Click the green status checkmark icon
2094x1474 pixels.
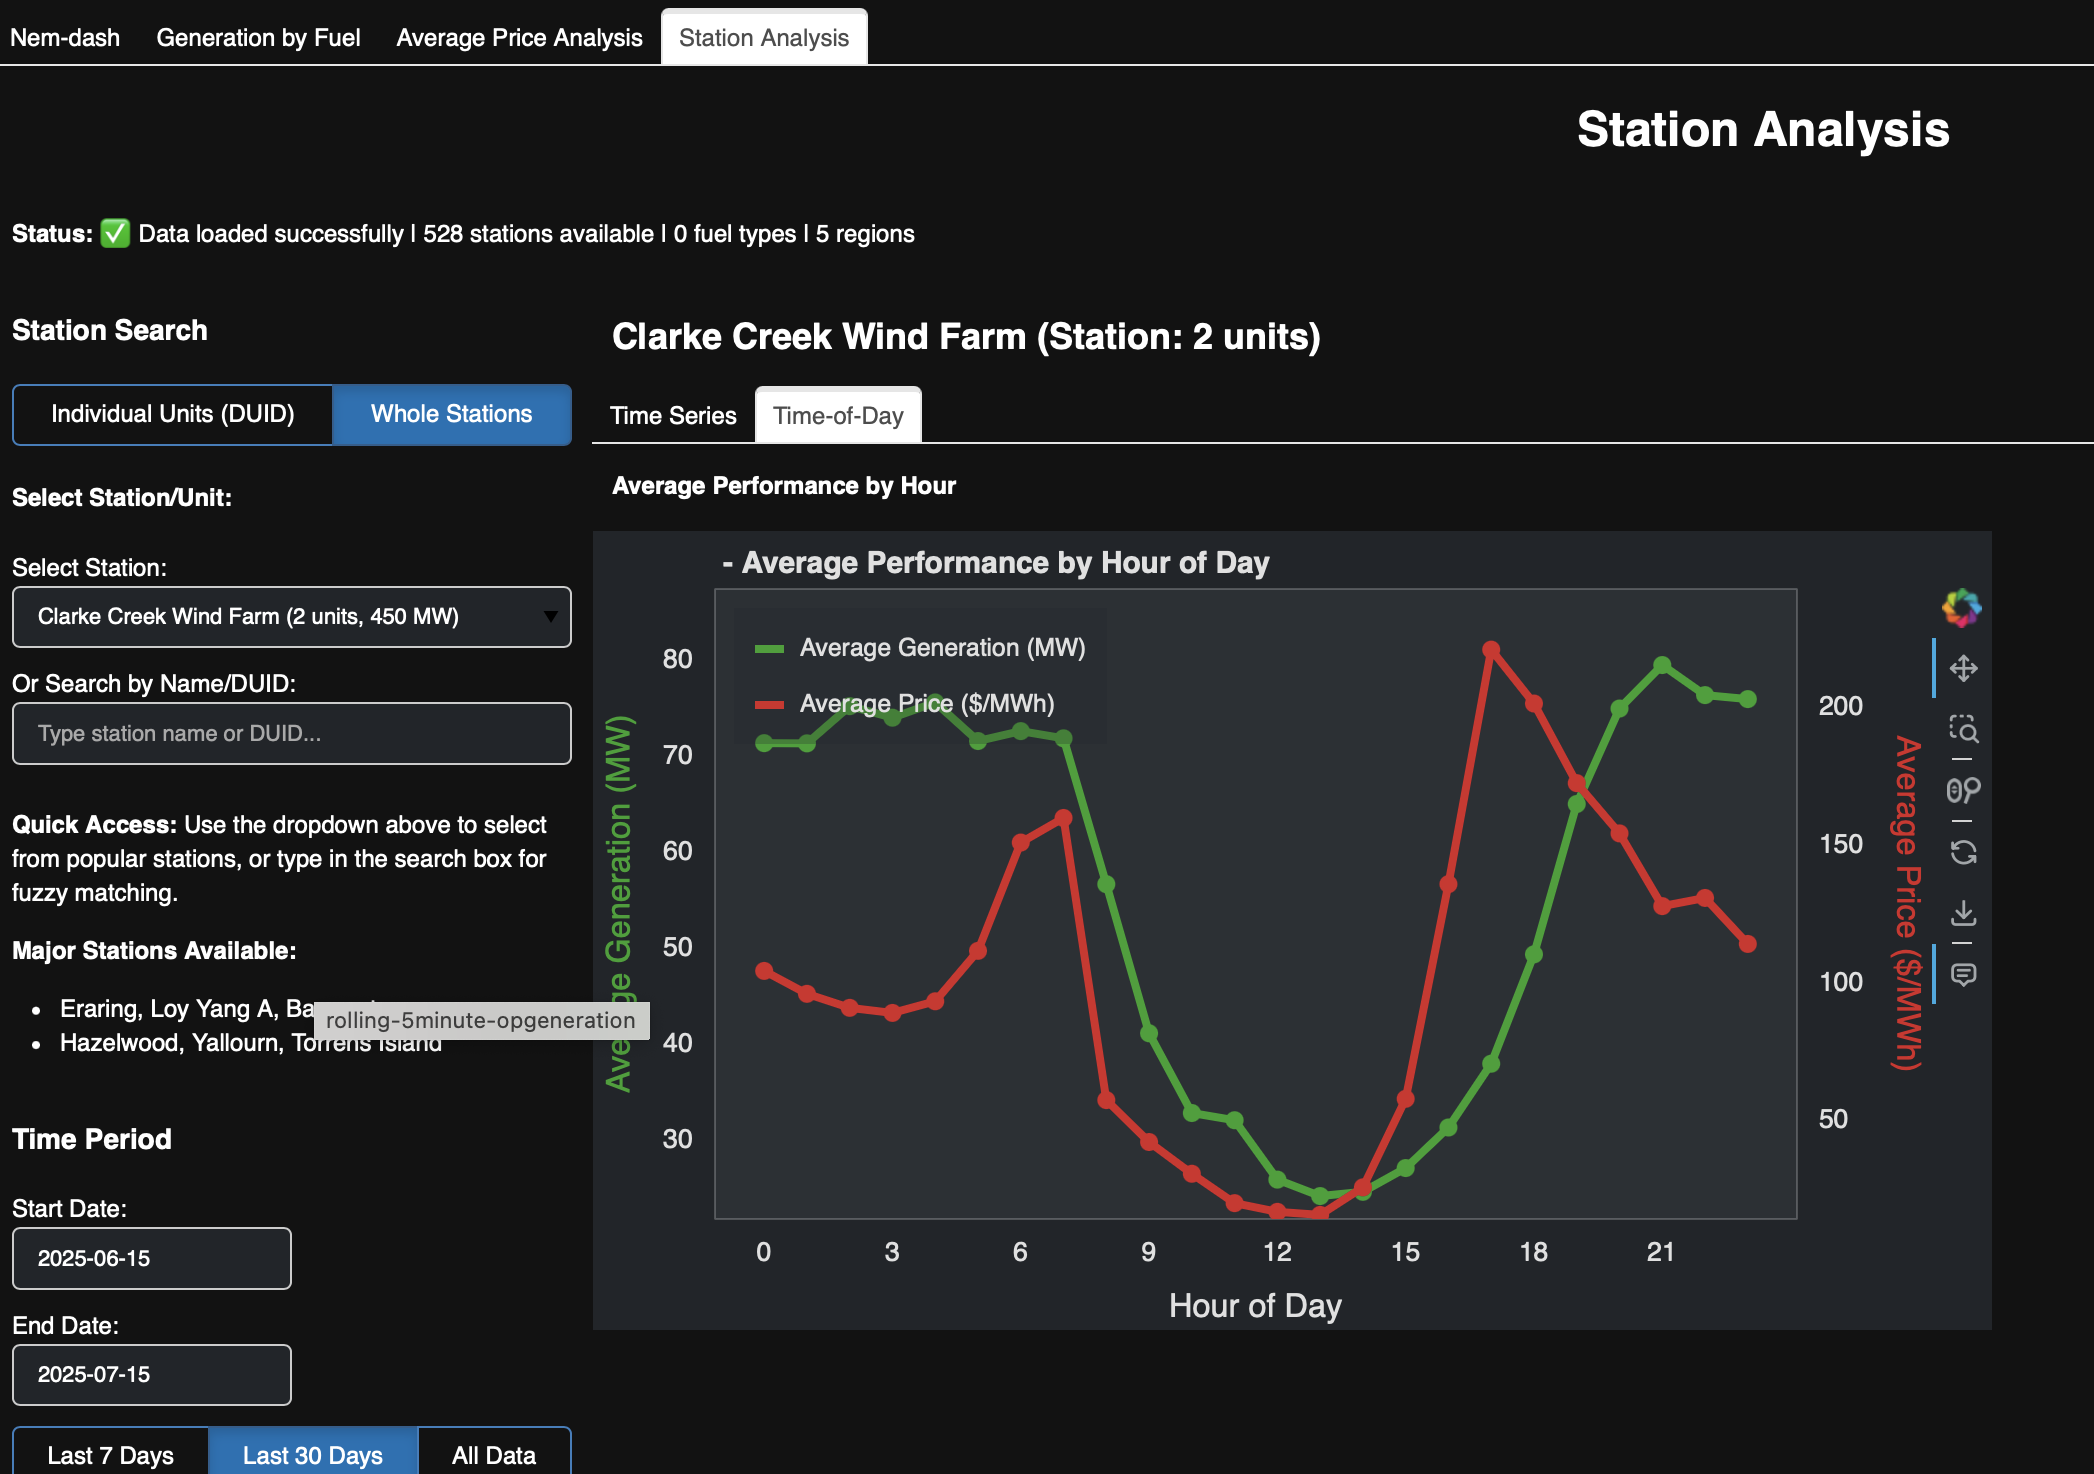click(115, 233)
